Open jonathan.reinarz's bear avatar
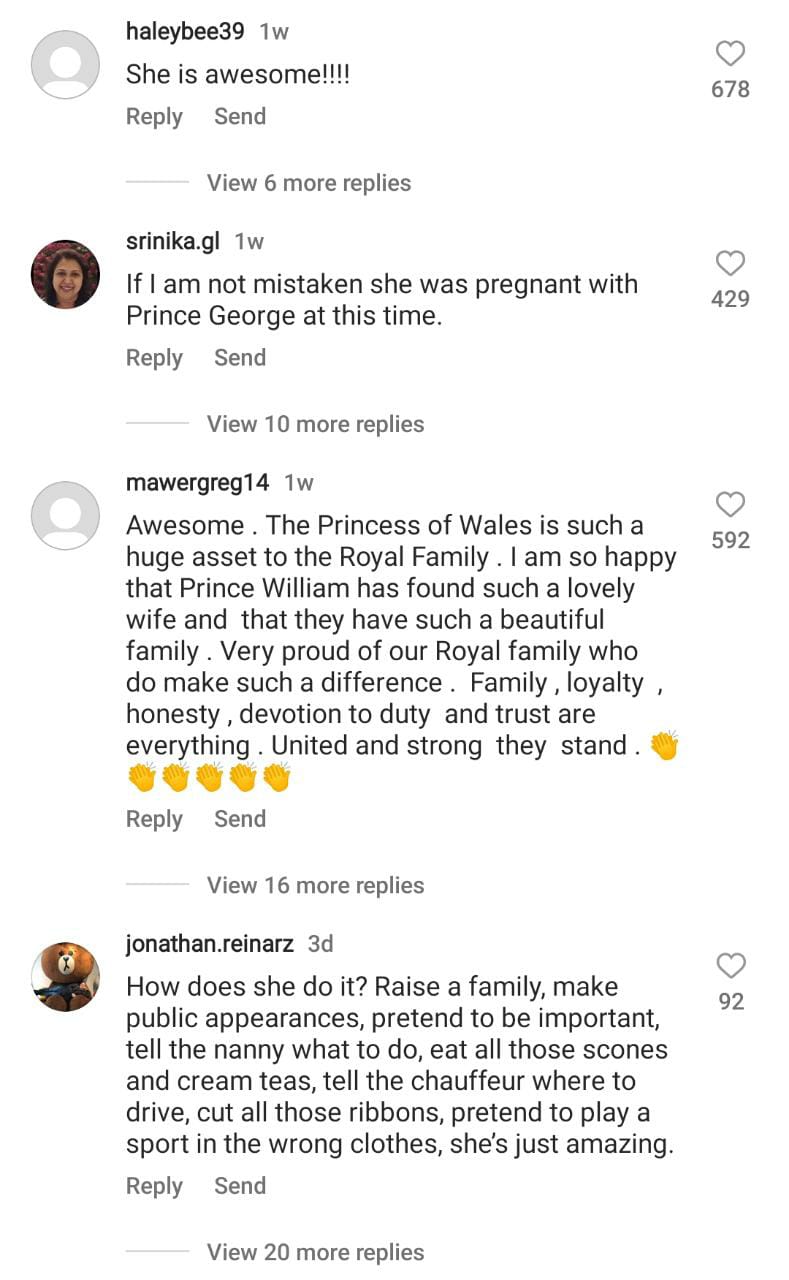 click(66, 977)
